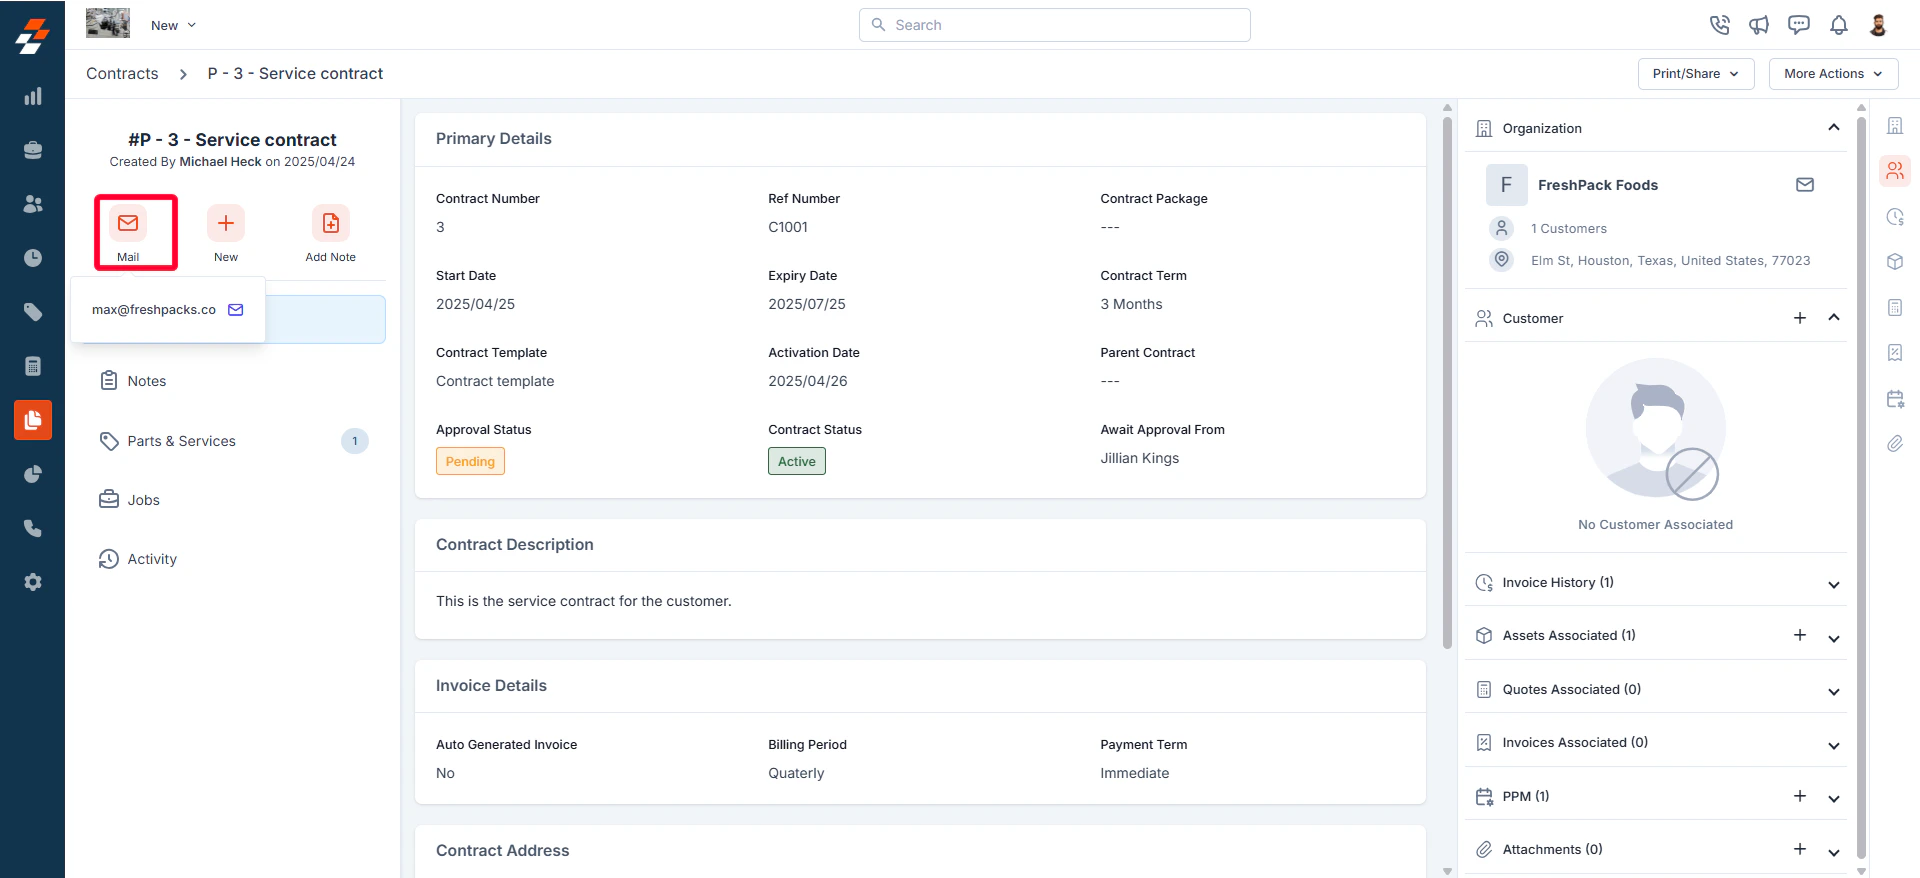This screenshot has height=878, width=1920.
Task: Click the Active contract status badge
Action: [x=797, y=461]
